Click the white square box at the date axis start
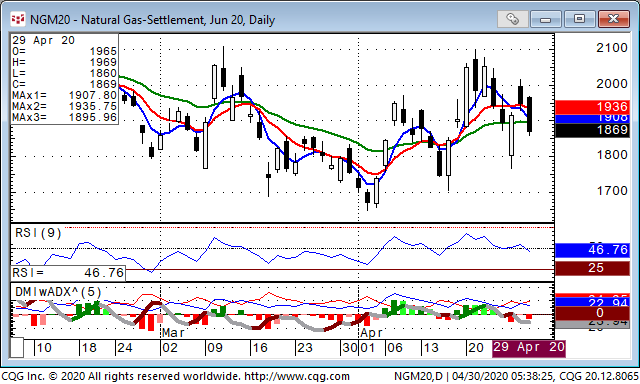The image size is (640, 384). (17, 348)
